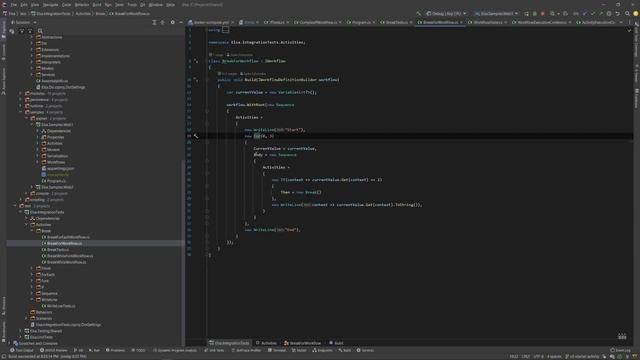Open the Navigate menu
This screenshot has height=360, width=640.
click(51, 5)
